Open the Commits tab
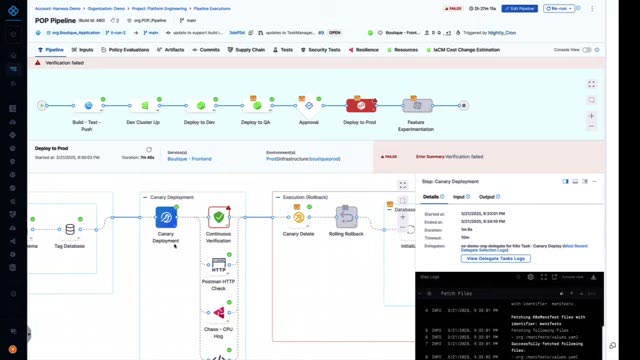640x360 pixels. tap(206, 50)
